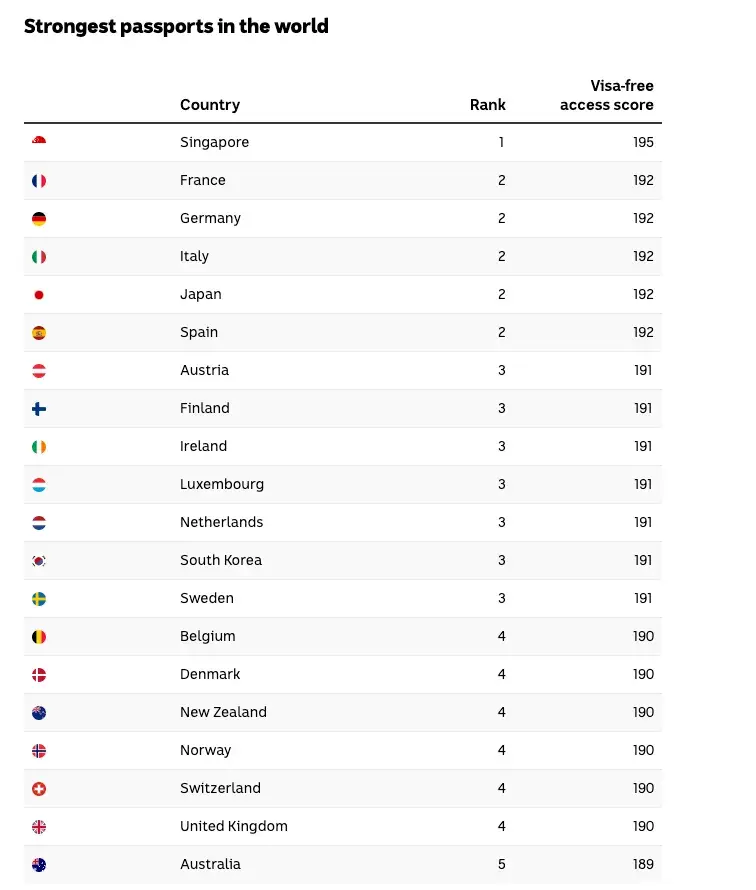Click the Visa-free access score header
Screen dimensions: 756x890
click(607, 95)
